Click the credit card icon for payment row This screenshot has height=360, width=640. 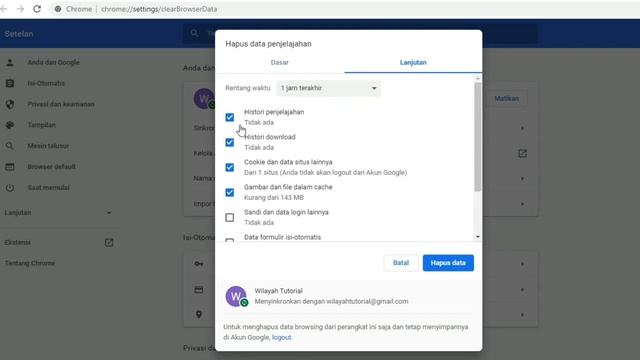click(x=199, y=290)
